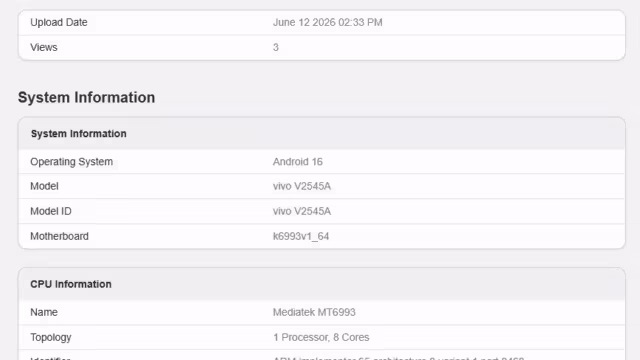This screenshot has height=360, width=640.
Task: Click the Topology label
Action: pyautogui.click(x=51, y=337)
